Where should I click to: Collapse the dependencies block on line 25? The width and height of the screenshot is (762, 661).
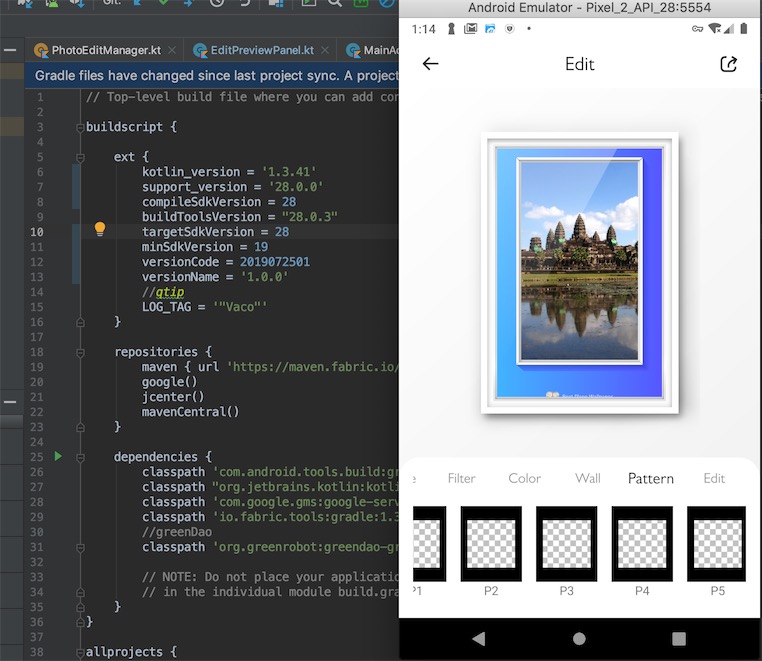coord(80,457)
